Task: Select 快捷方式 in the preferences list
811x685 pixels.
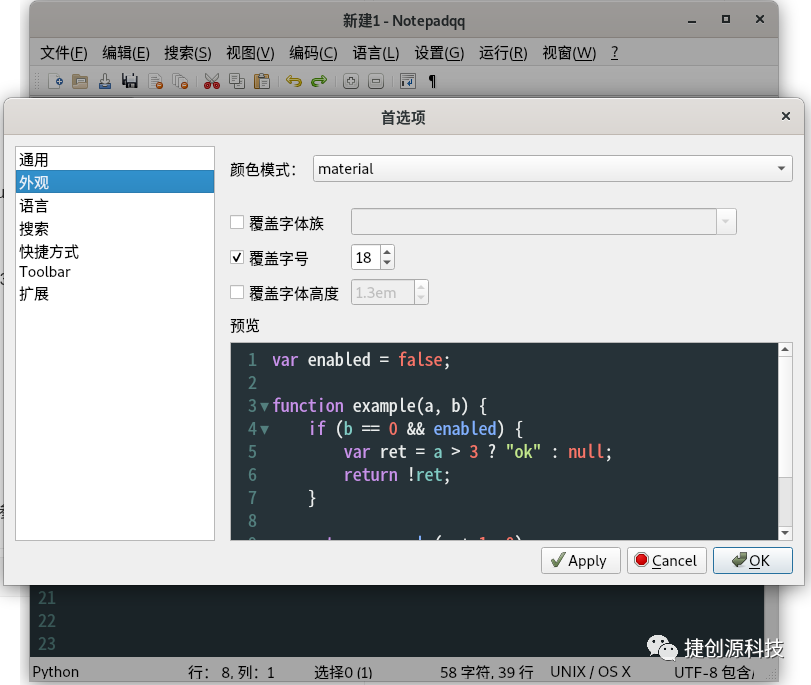Action: point(115,251)
